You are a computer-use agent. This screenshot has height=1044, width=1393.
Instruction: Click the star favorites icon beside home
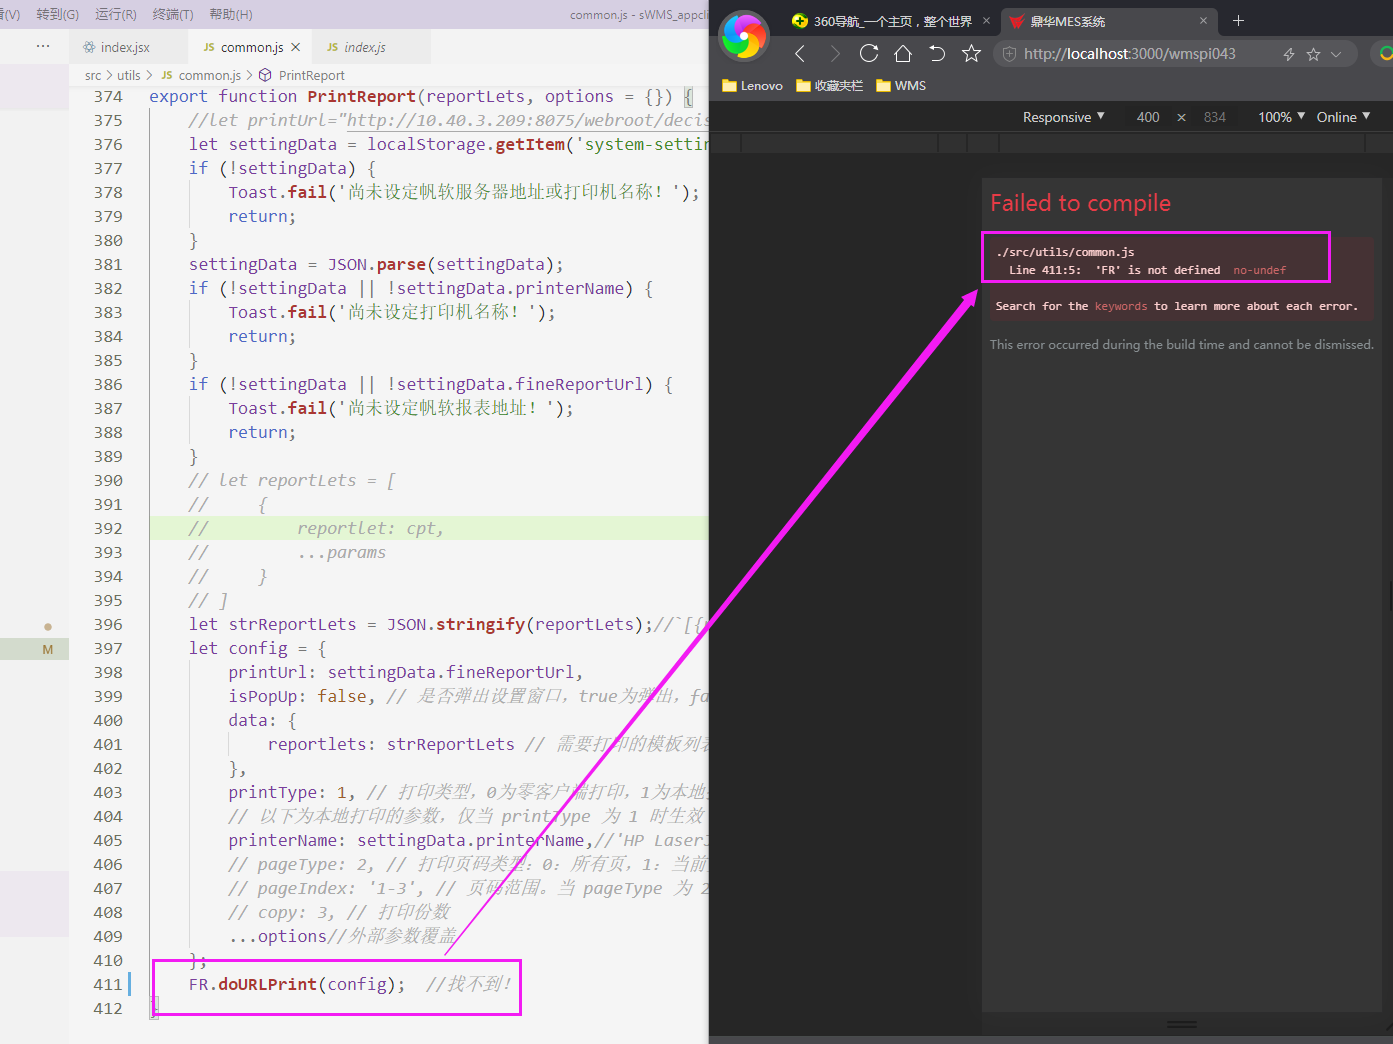tap(971, 54)
